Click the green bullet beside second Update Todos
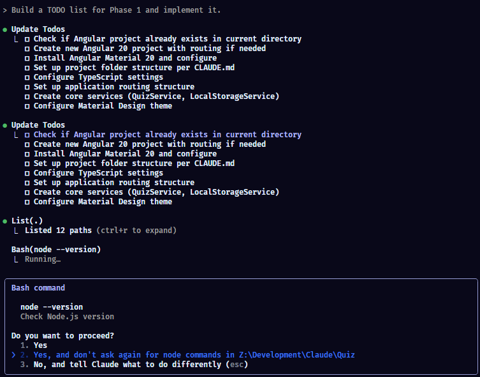Screen dimensions: 480x377 tap(5, 126)
